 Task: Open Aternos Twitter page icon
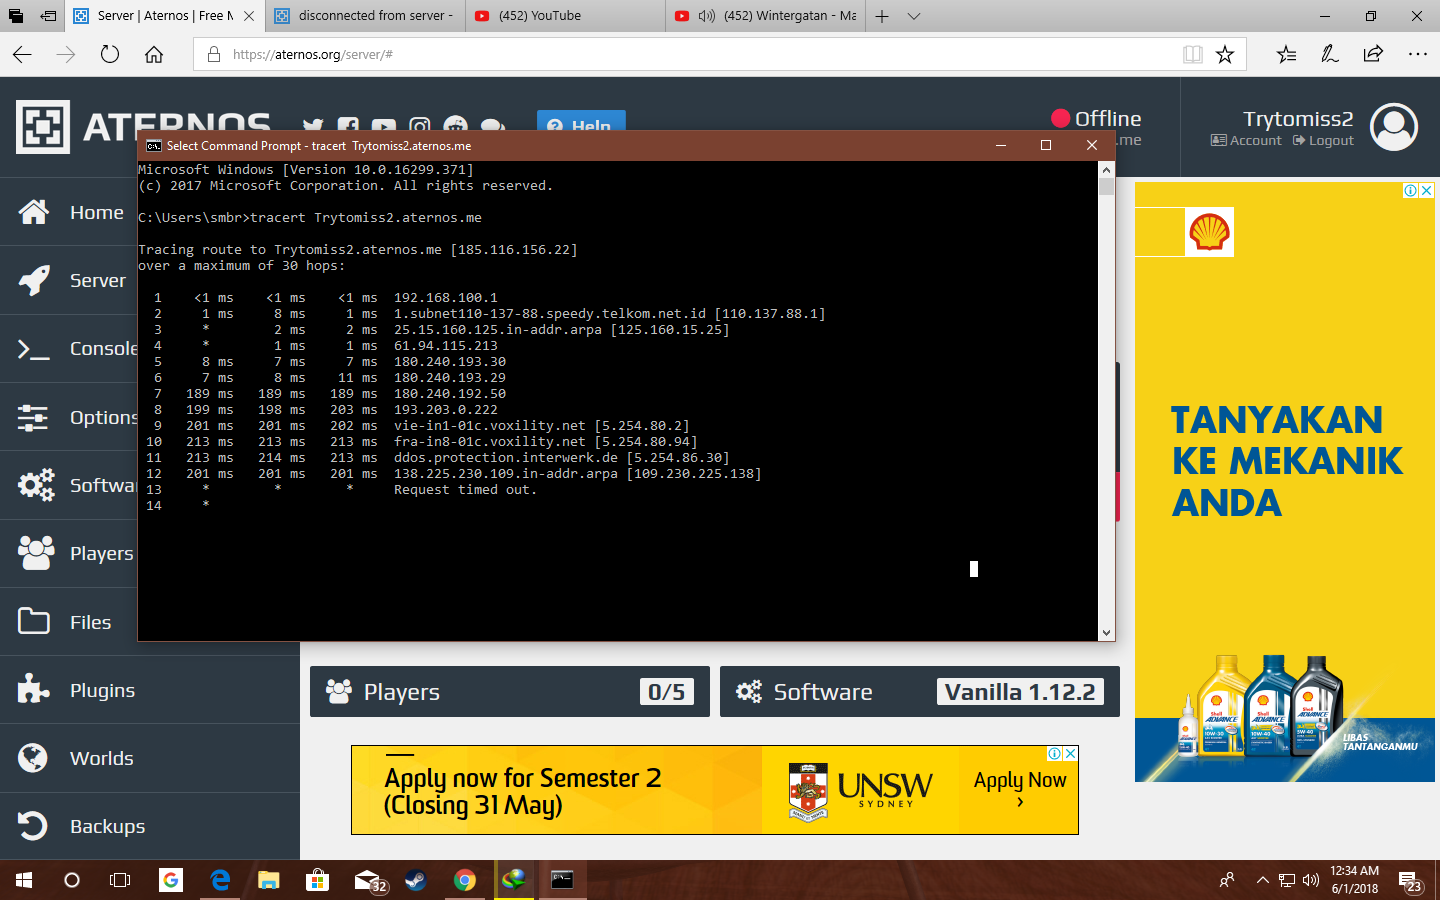[313, 126]
